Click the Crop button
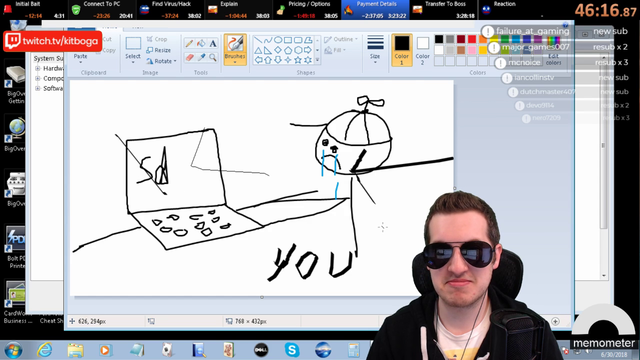640x360 pixels. (x=157, y=39)
